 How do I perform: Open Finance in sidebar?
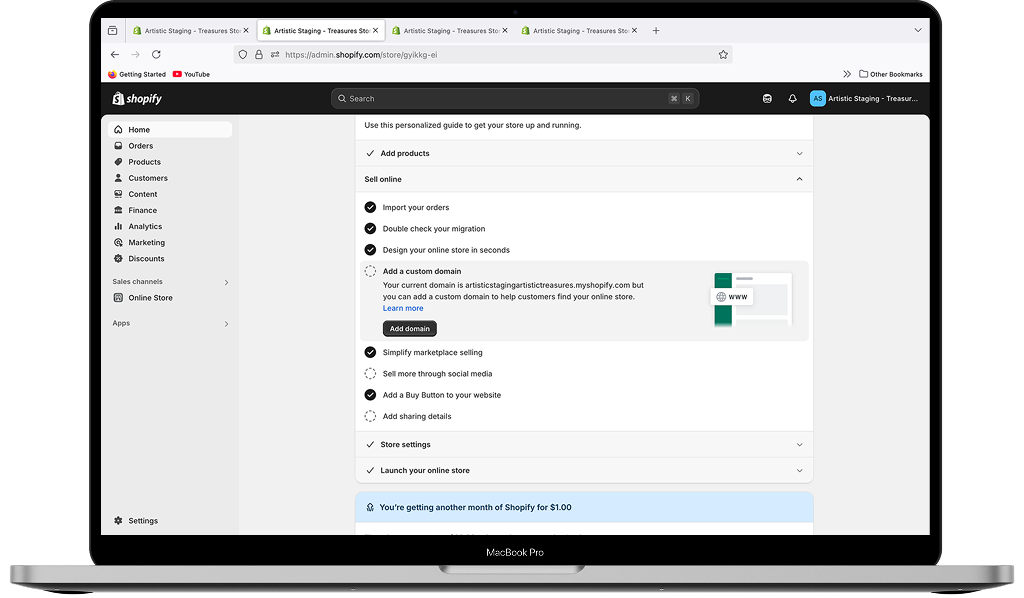point(170,210)
